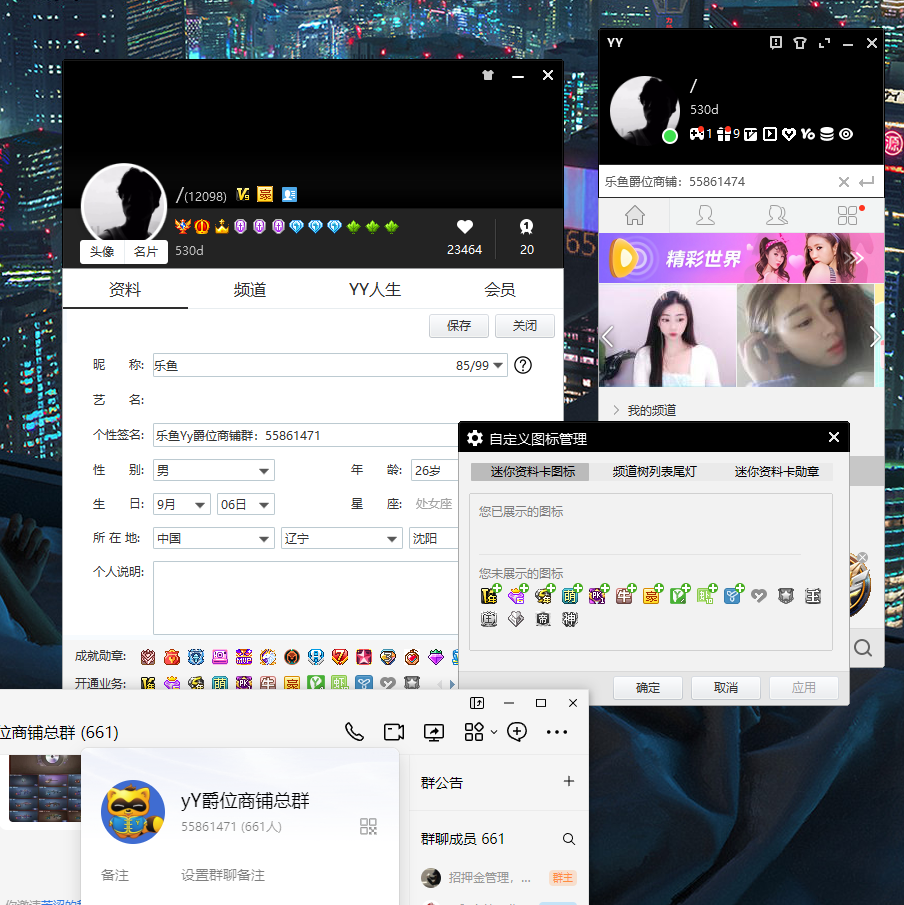Add the PK icon to displayed icons
This screenshot has width=904, height=905.
597,595
